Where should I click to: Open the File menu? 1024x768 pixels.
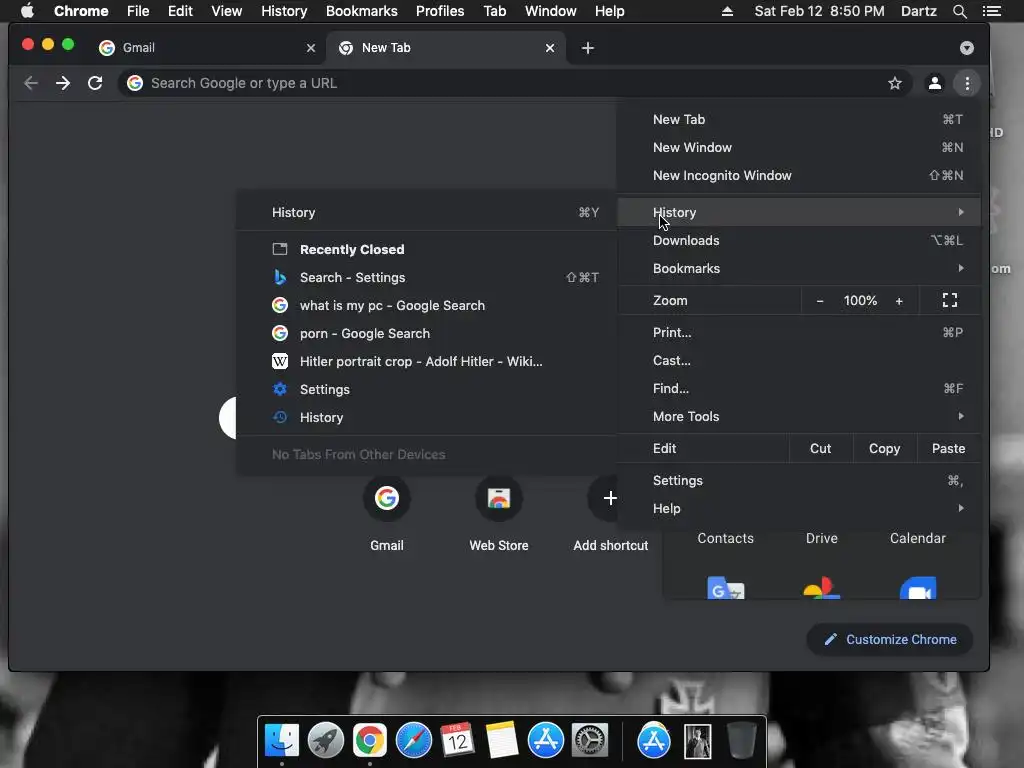point(138,11)
